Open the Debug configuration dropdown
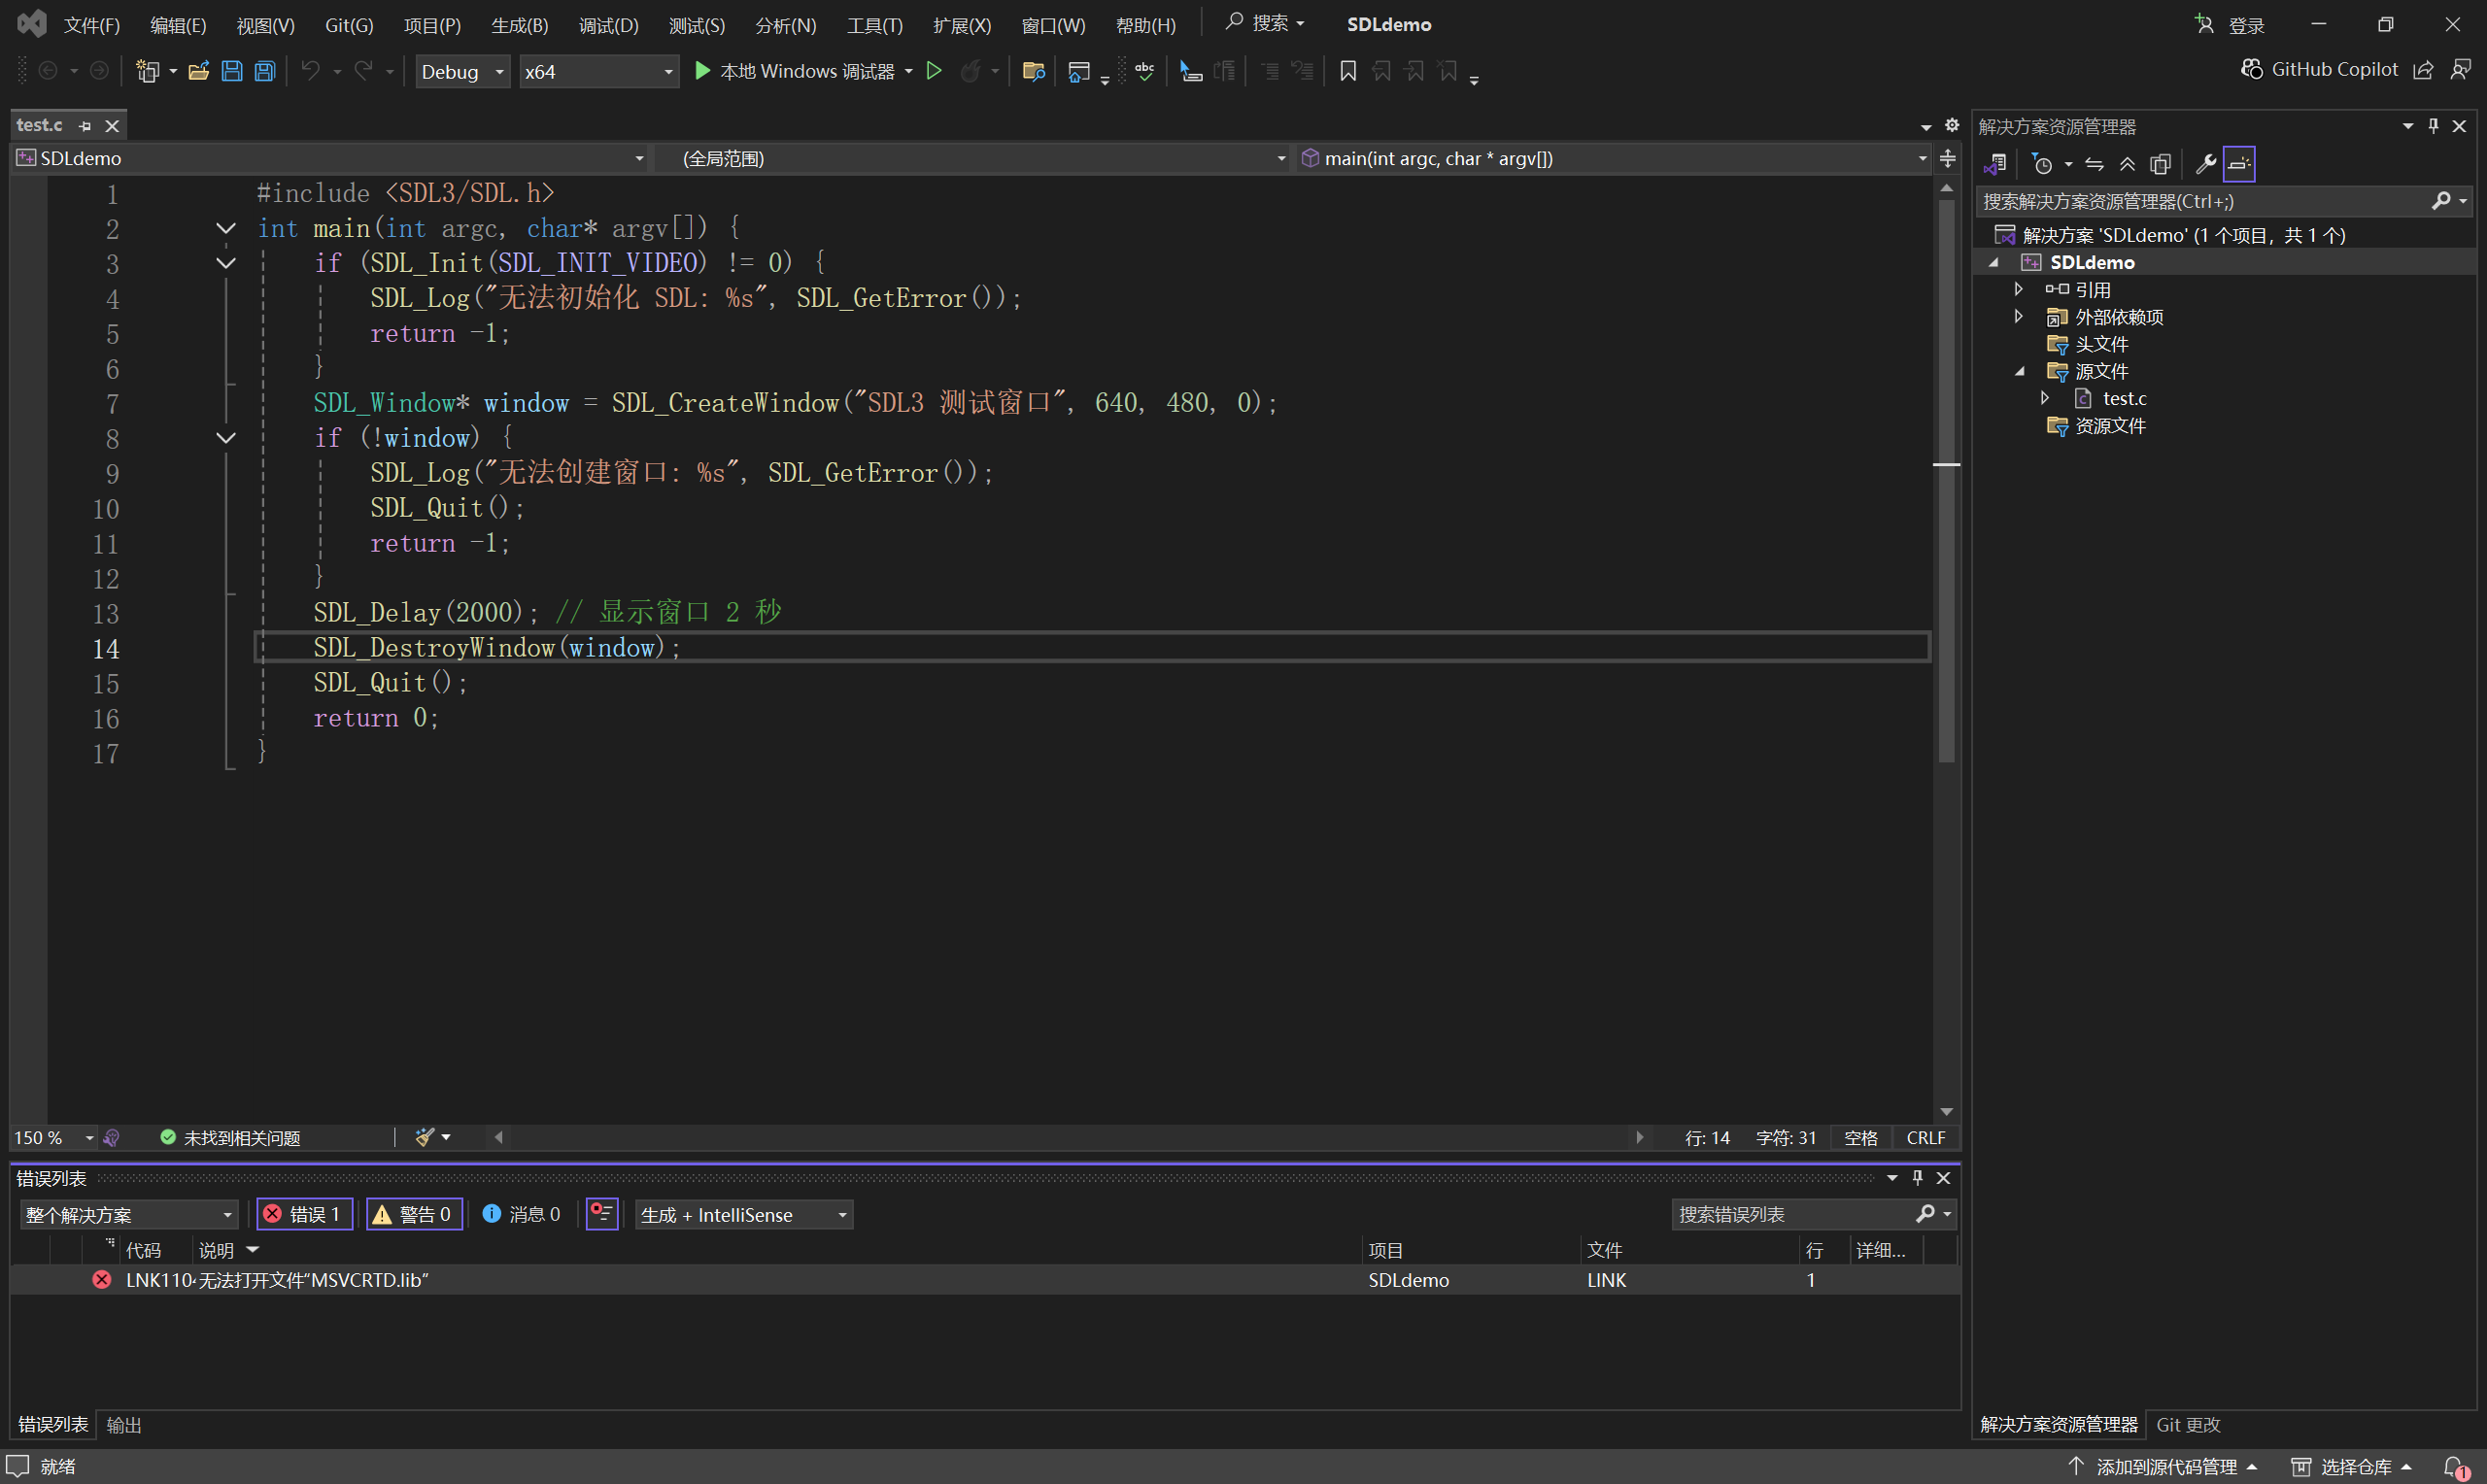 pos(463,72)
